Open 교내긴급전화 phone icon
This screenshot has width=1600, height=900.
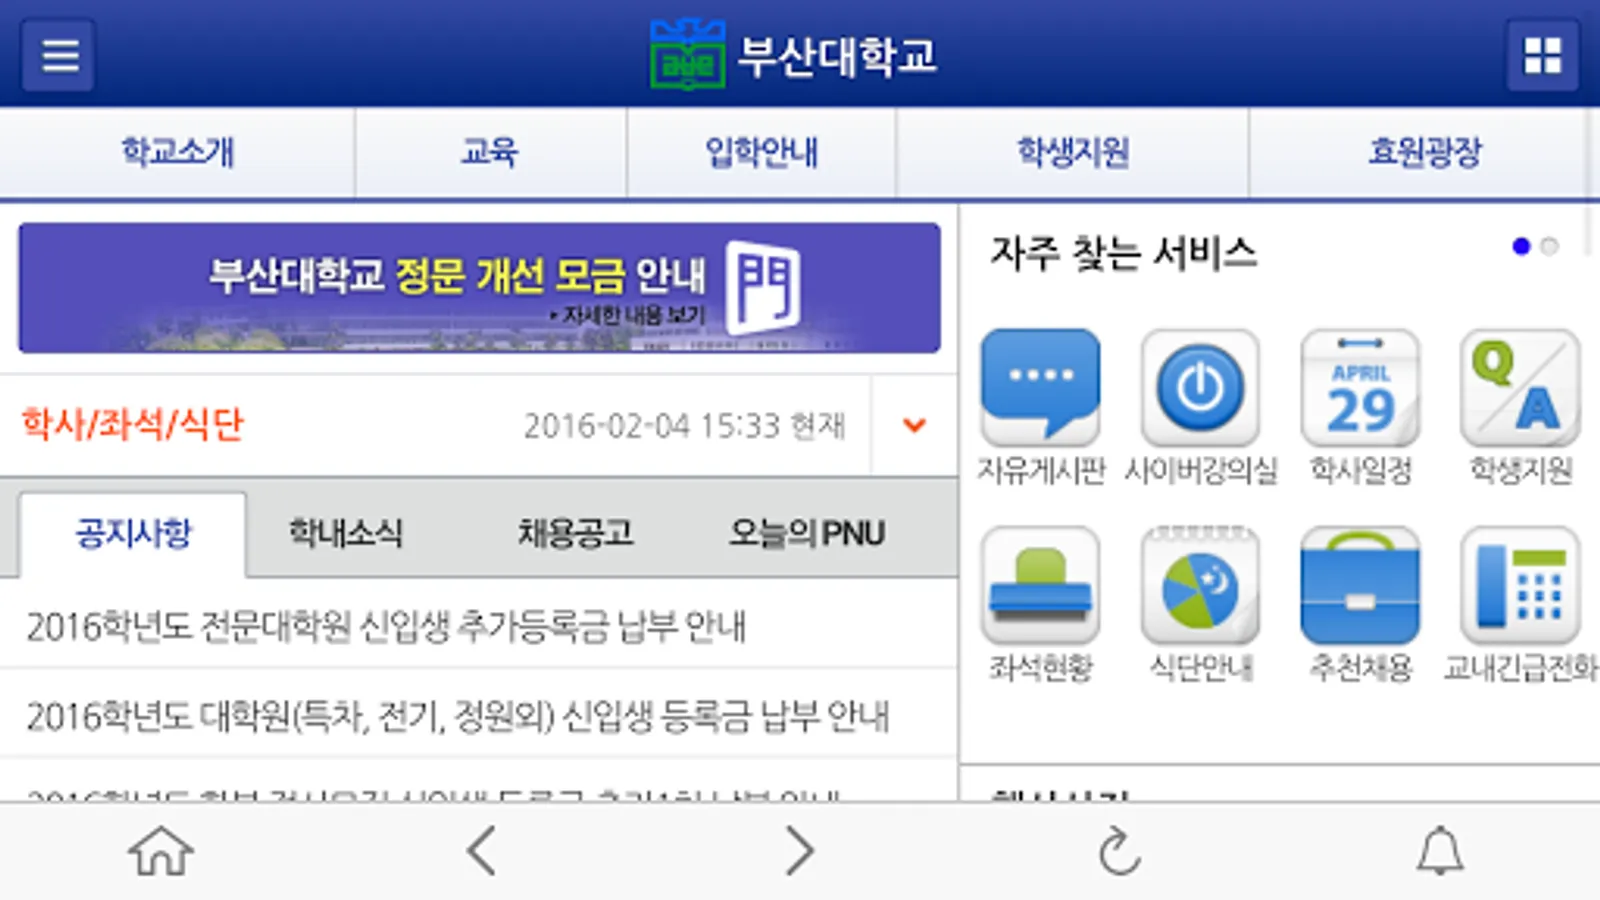(x=1520, y=585)
